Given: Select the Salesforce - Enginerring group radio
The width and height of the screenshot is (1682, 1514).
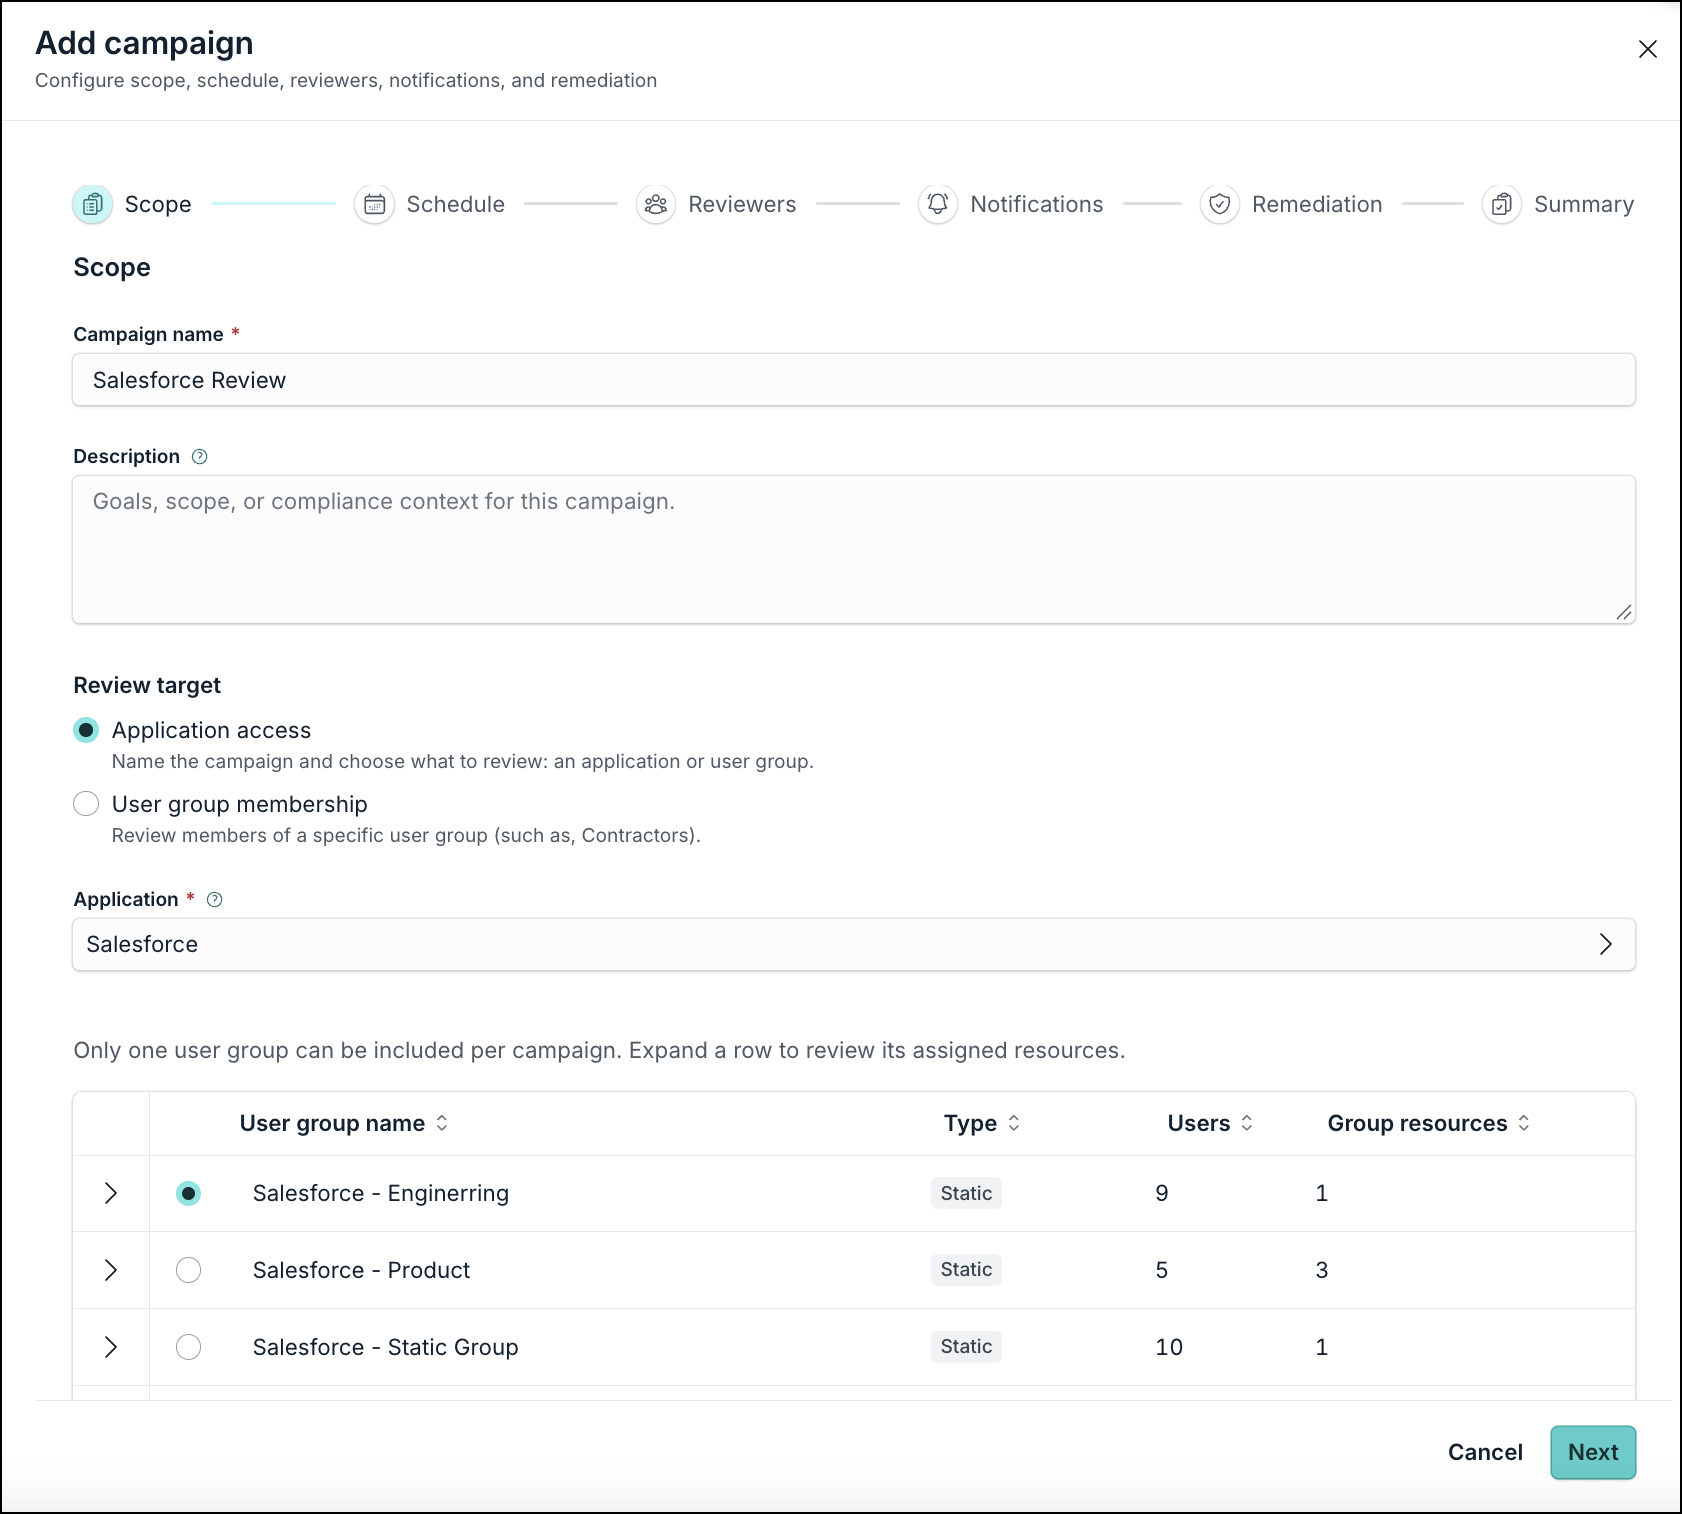Looking at the screenshot, I should click(188, 1193).
